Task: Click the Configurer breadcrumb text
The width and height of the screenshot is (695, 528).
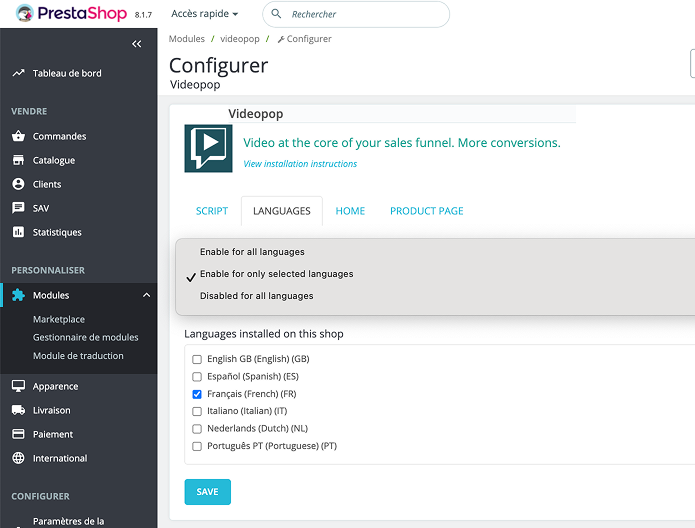Action: point(309,39)
